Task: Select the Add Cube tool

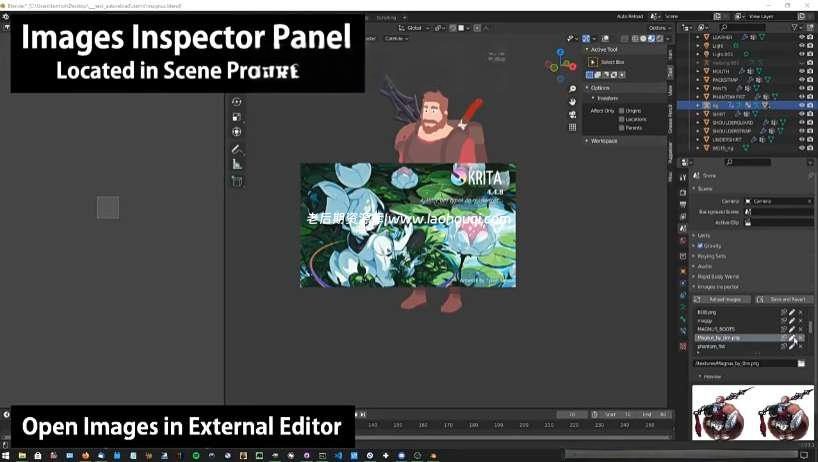Action: tap(236, 181)
